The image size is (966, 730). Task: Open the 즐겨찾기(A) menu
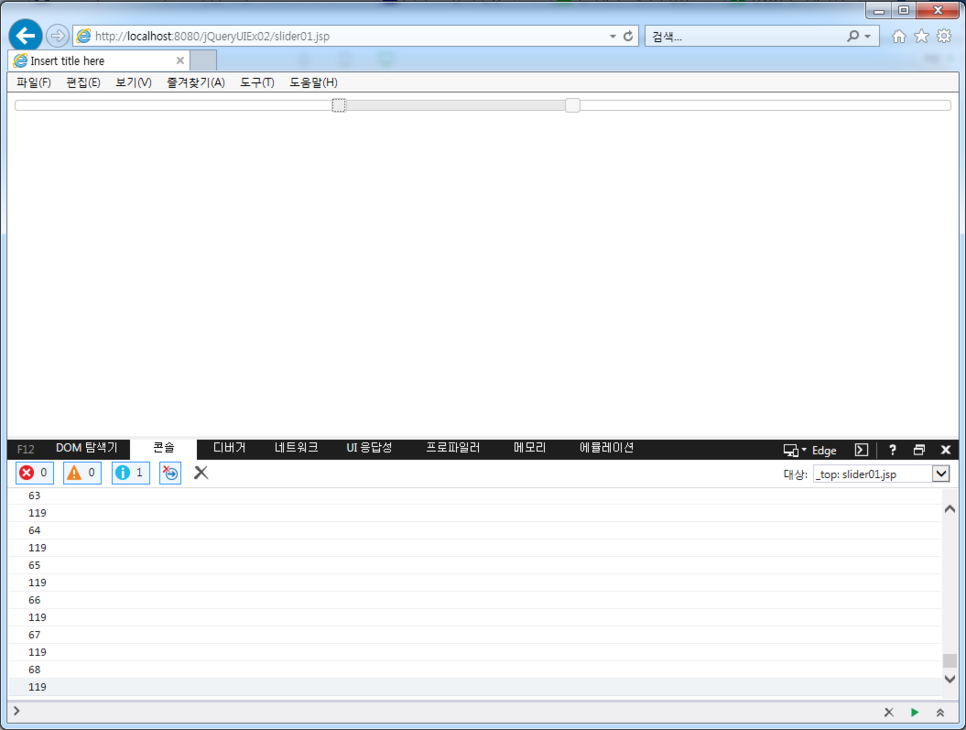coord(196,83)
